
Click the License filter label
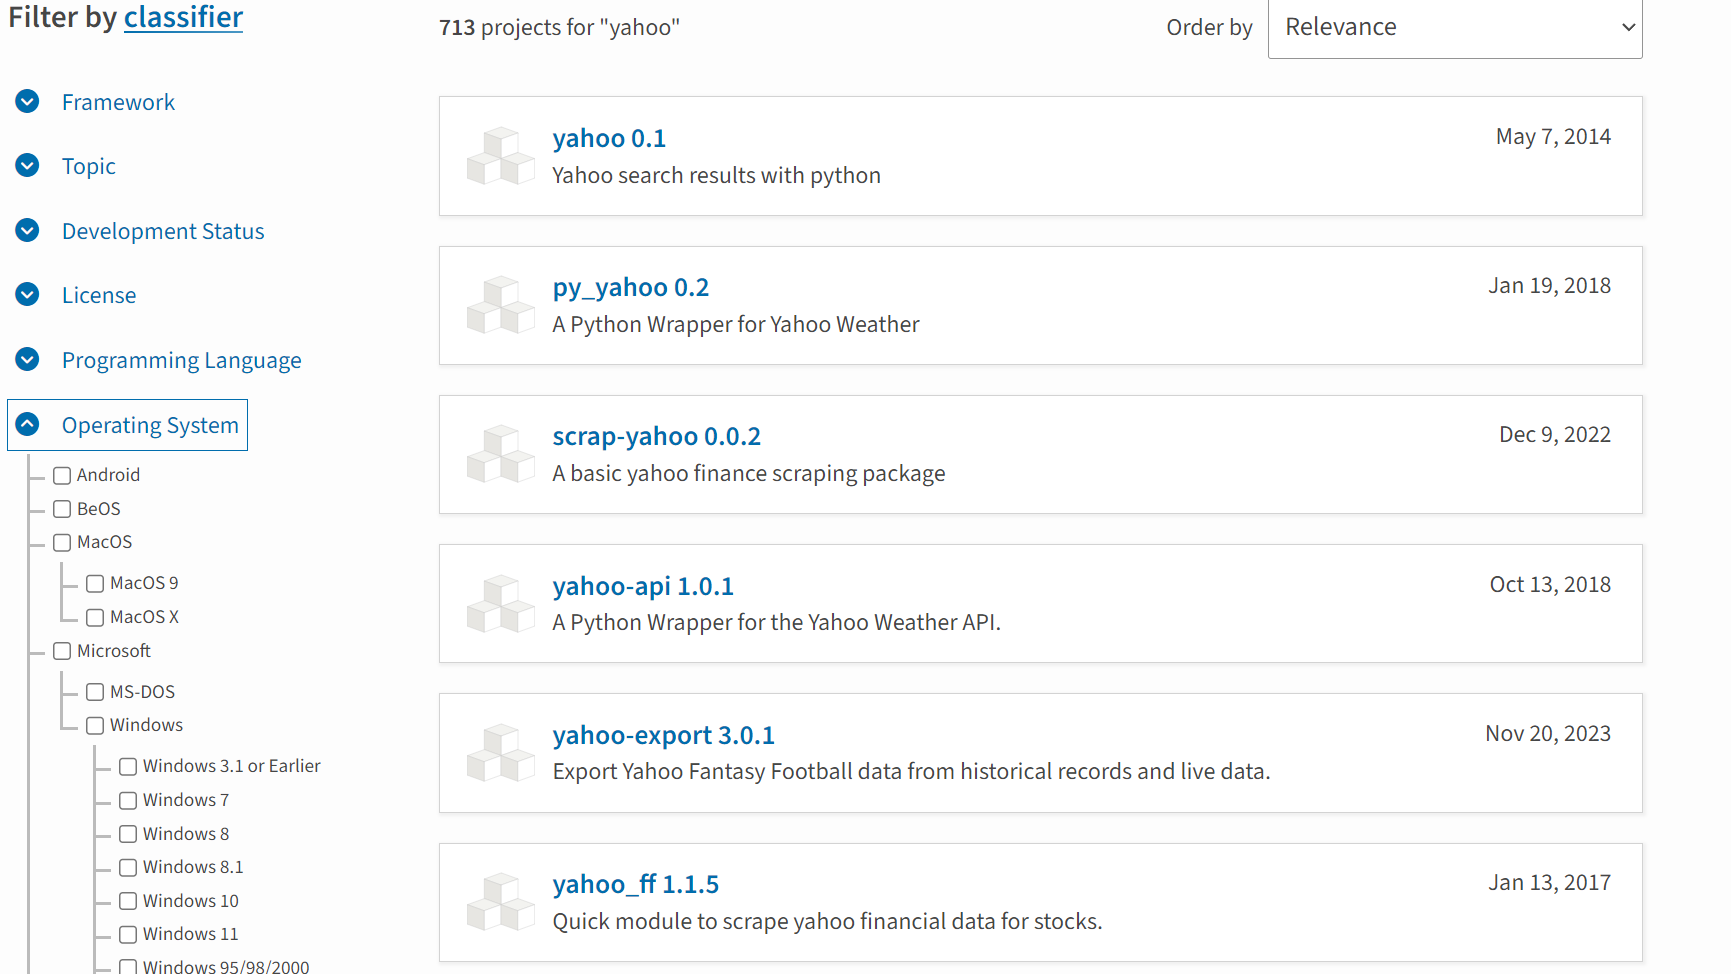99,295
